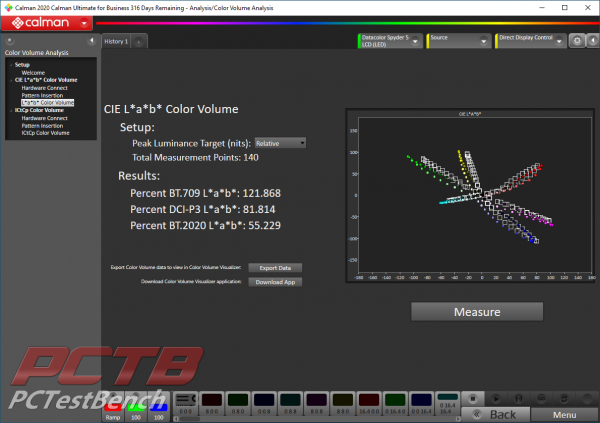Select the 0 16.4 16.4 cyan swatch
The width and height of the screenshot is (600, 423).
(x=447, y=404)
